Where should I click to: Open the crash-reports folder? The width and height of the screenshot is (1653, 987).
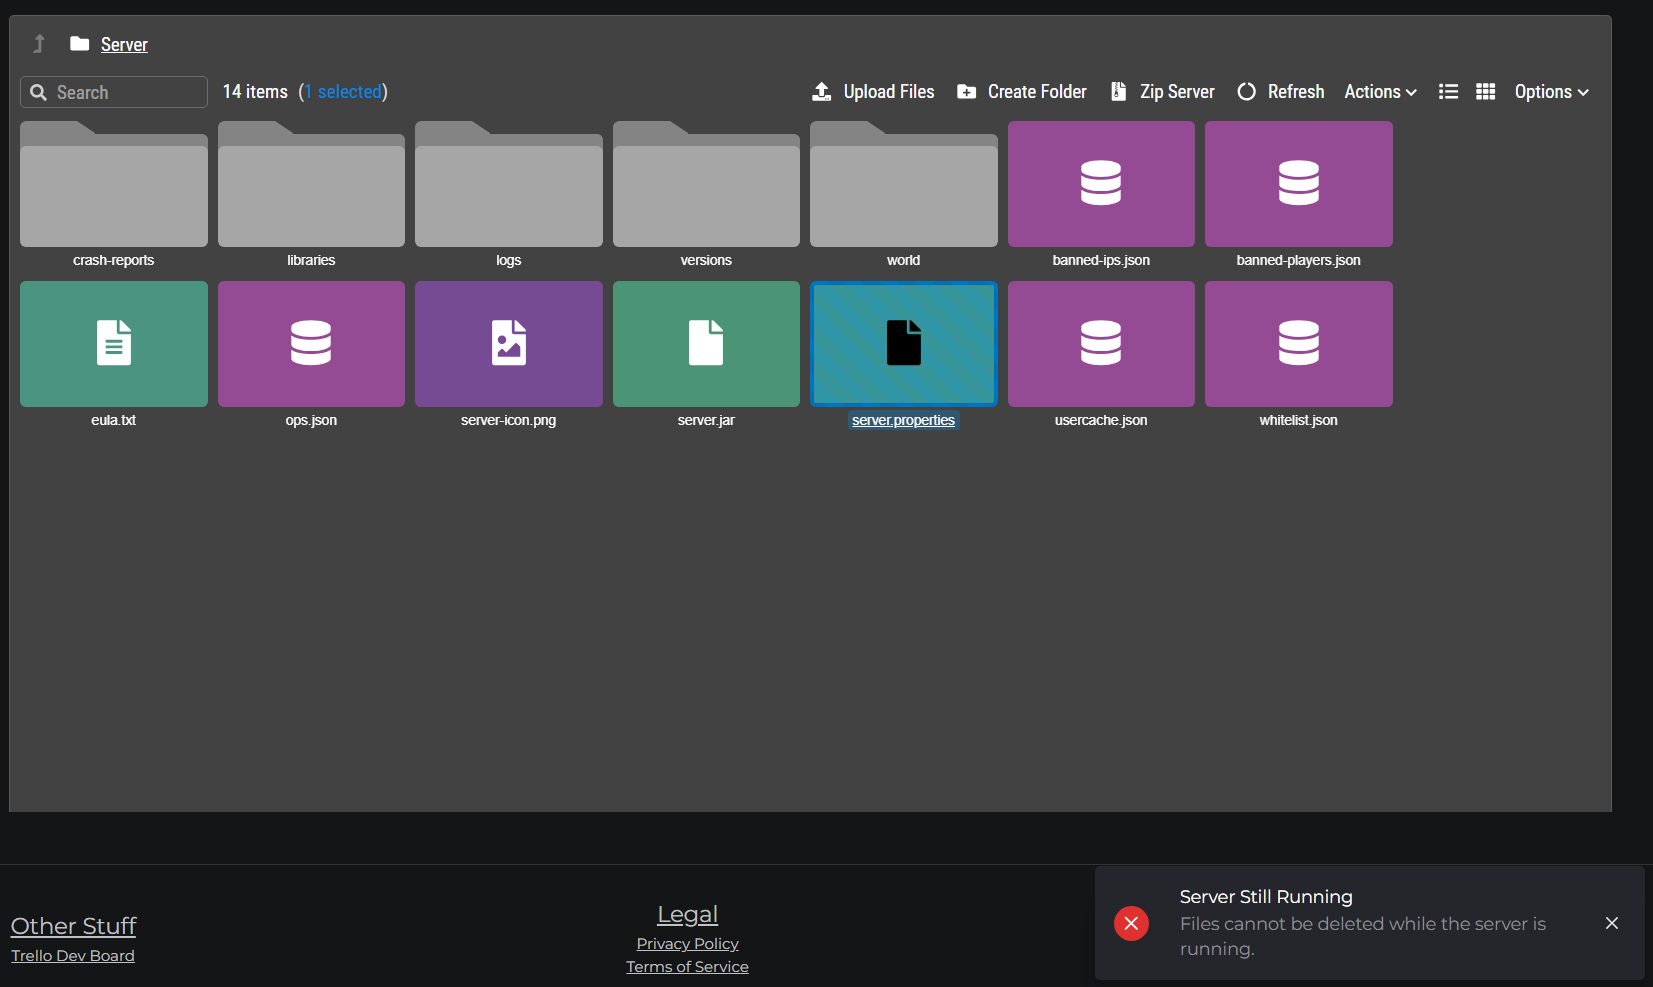(114, 184)
